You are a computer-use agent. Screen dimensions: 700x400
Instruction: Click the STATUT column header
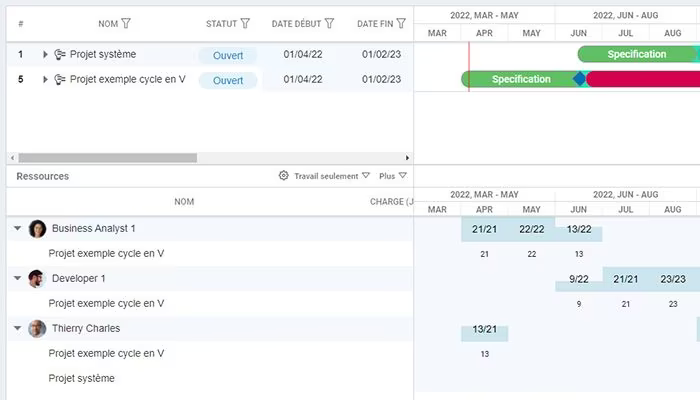point(221,24)
